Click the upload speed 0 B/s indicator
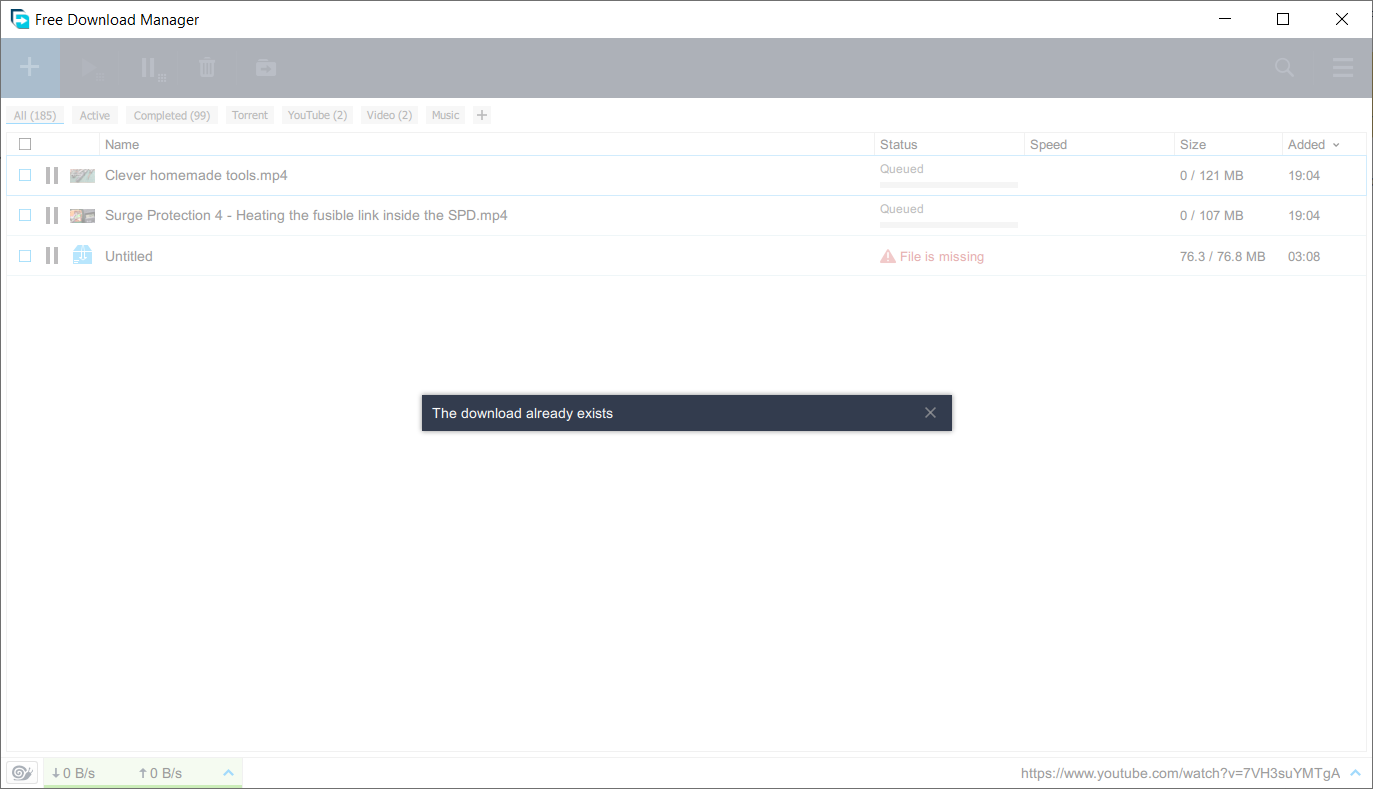 (x=160, y=773)
